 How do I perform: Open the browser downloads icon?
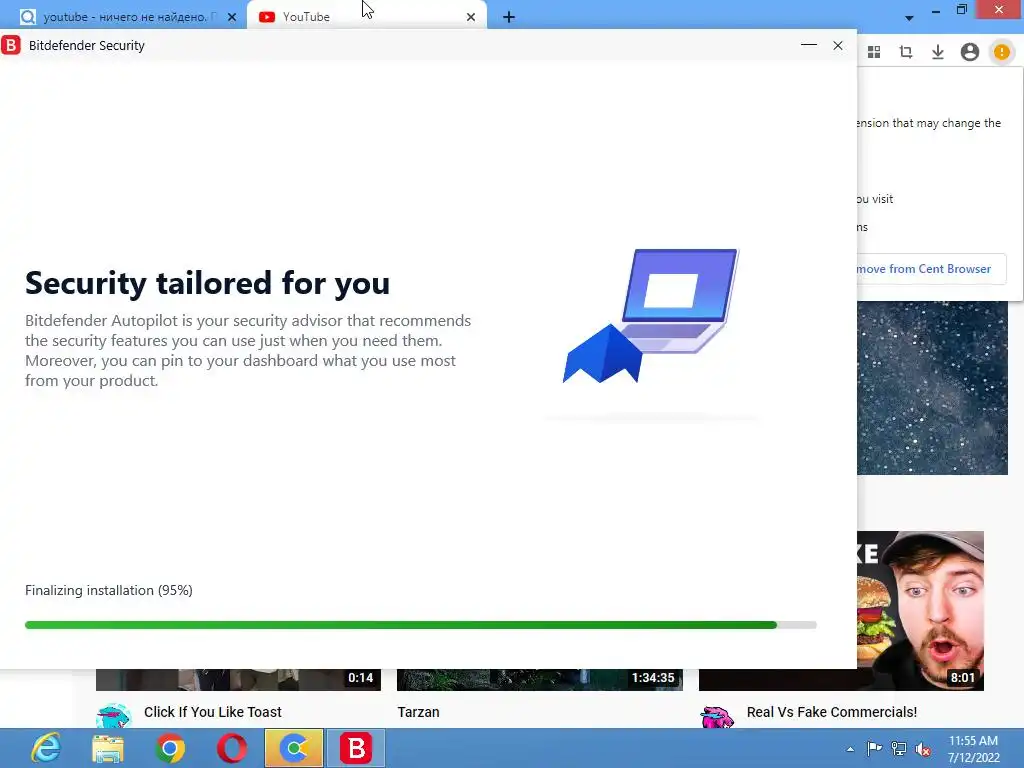tap(938, 52)
